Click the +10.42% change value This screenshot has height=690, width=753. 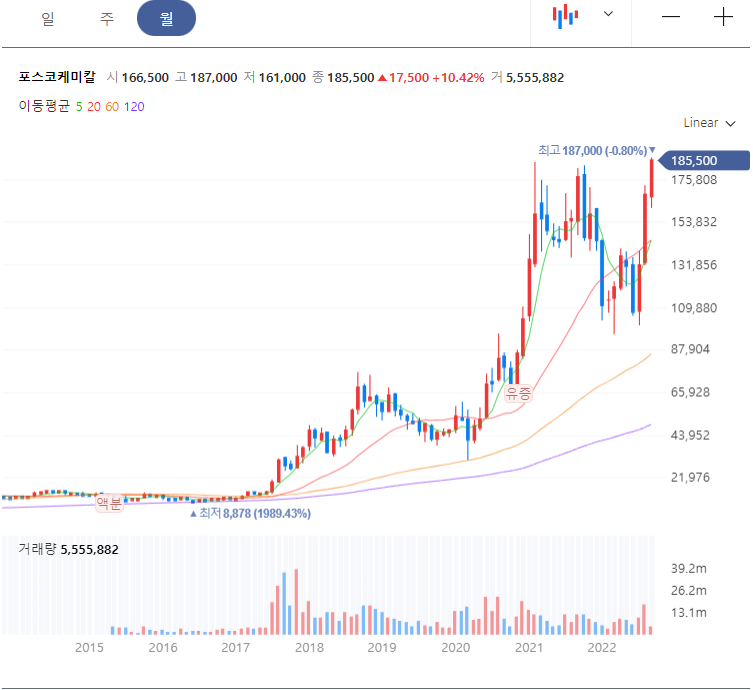458,78
